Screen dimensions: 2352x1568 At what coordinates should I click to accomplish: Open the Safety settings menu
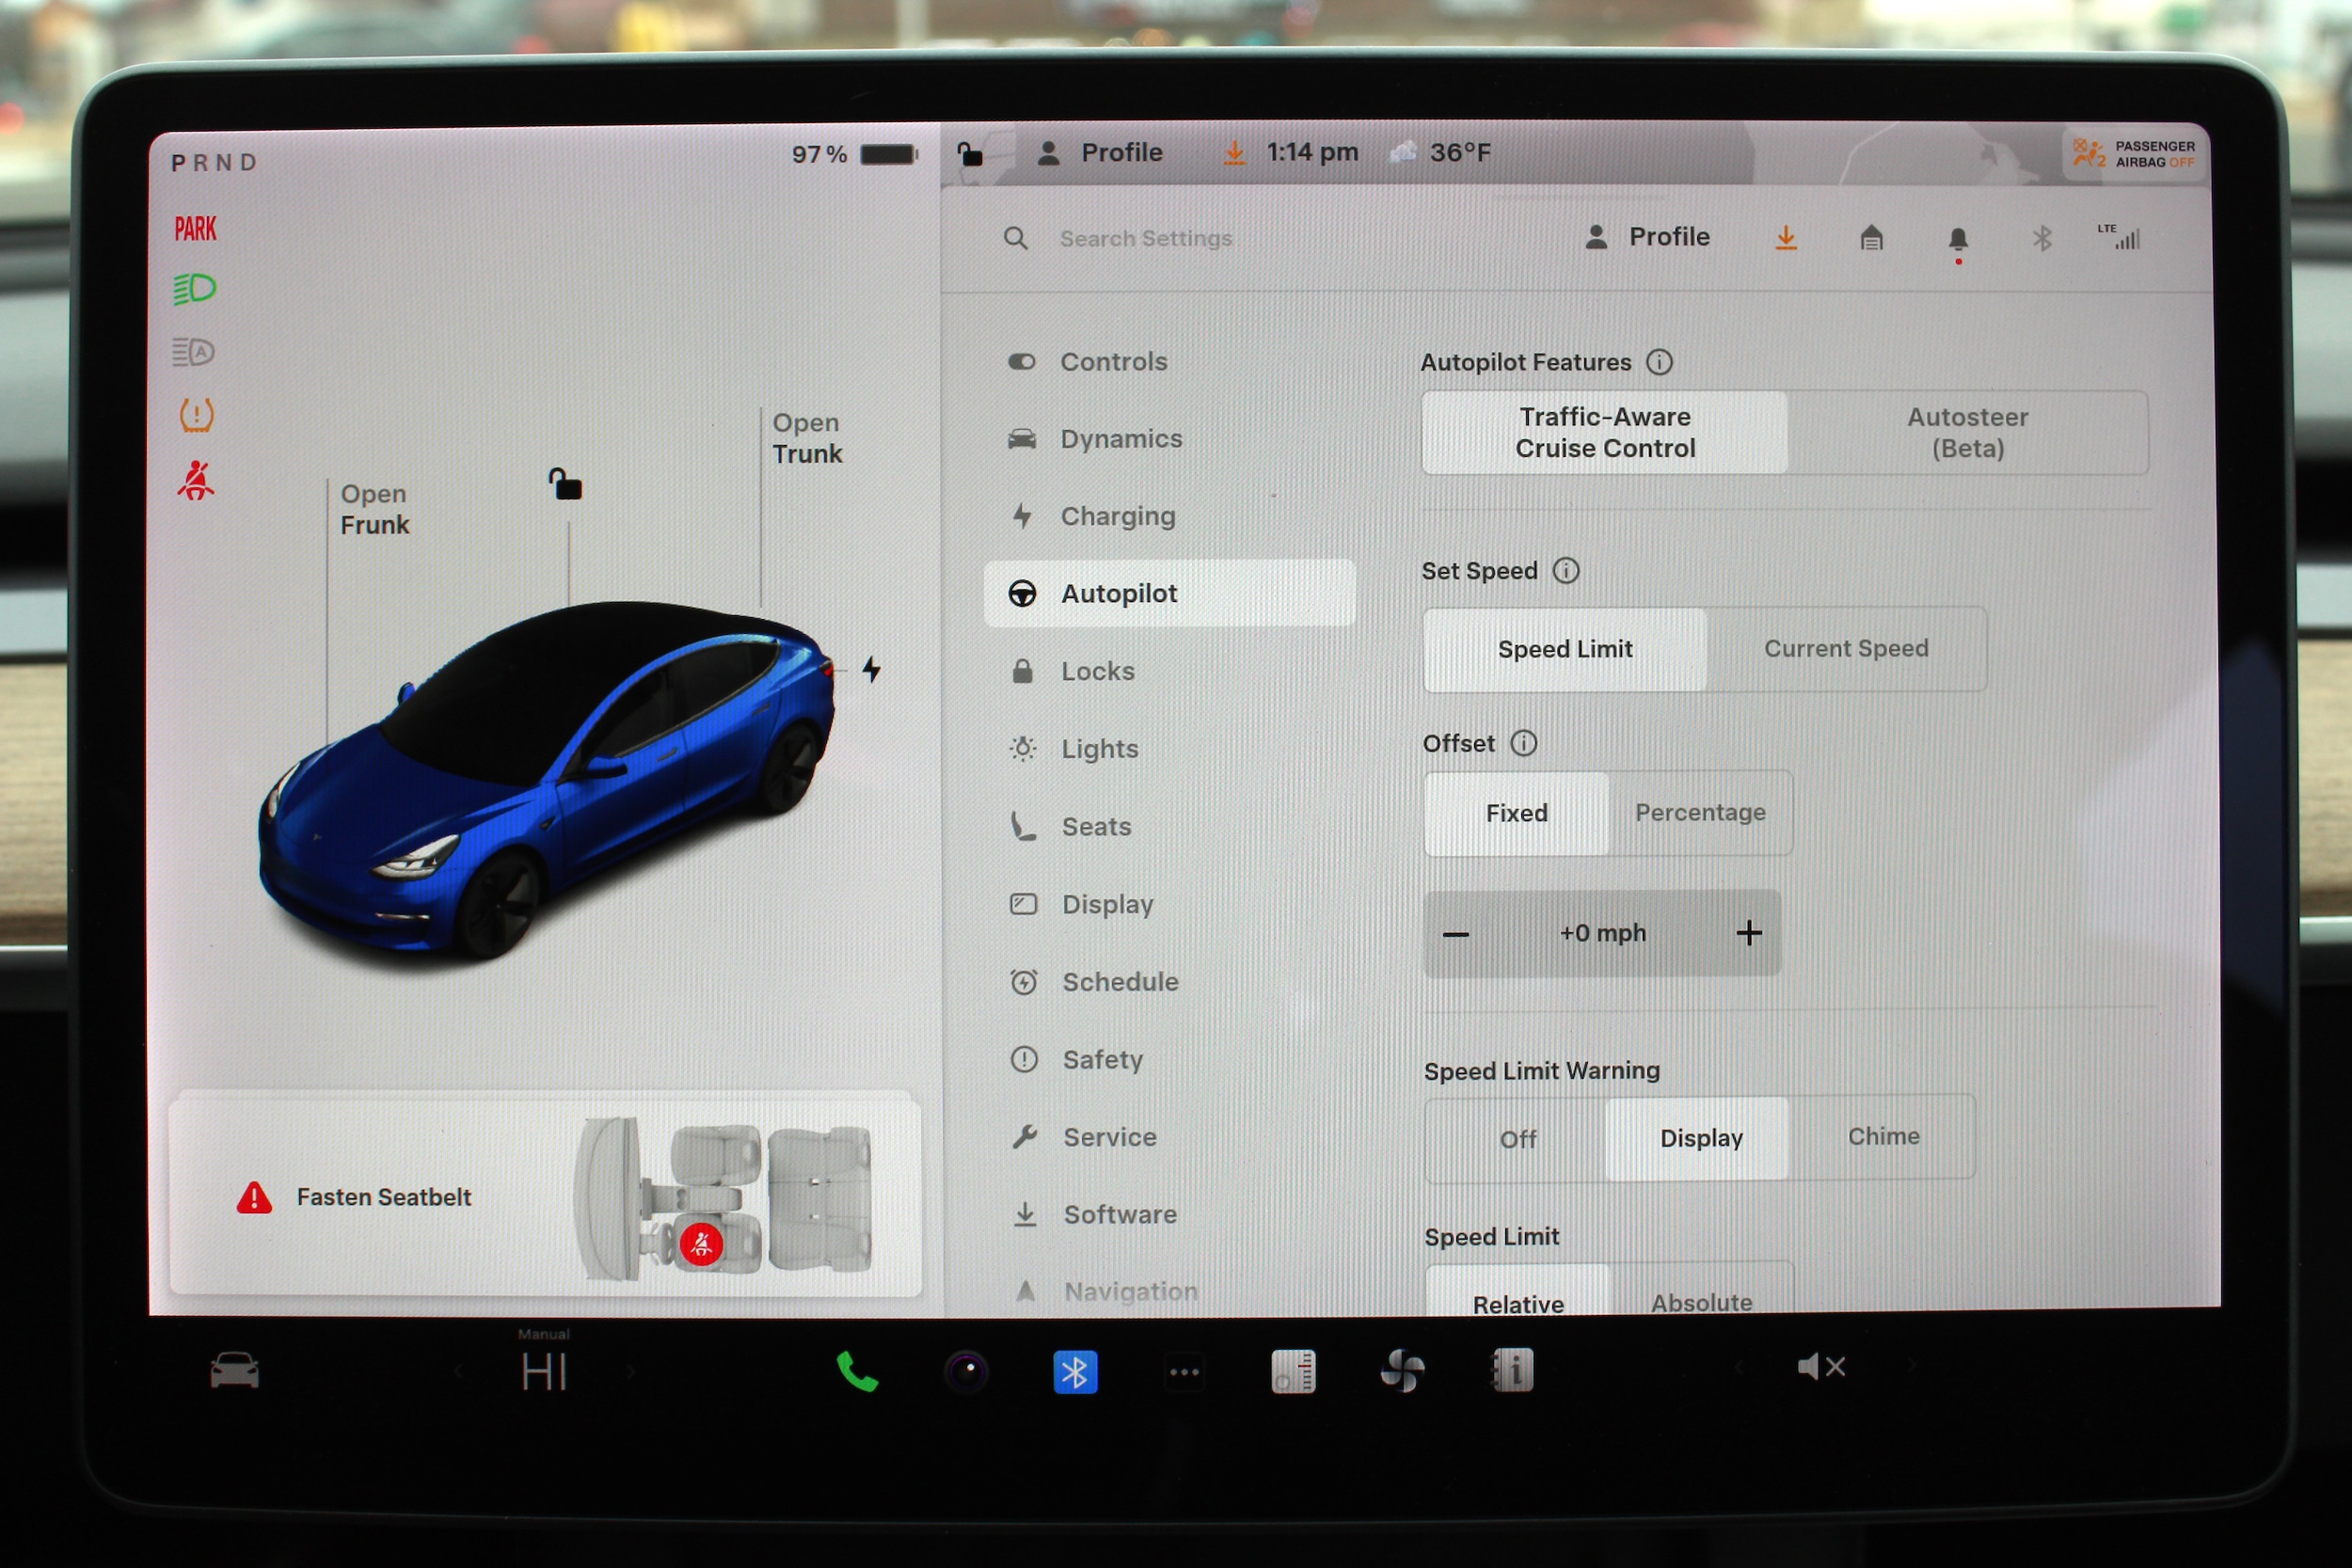click(1101, 1059)
